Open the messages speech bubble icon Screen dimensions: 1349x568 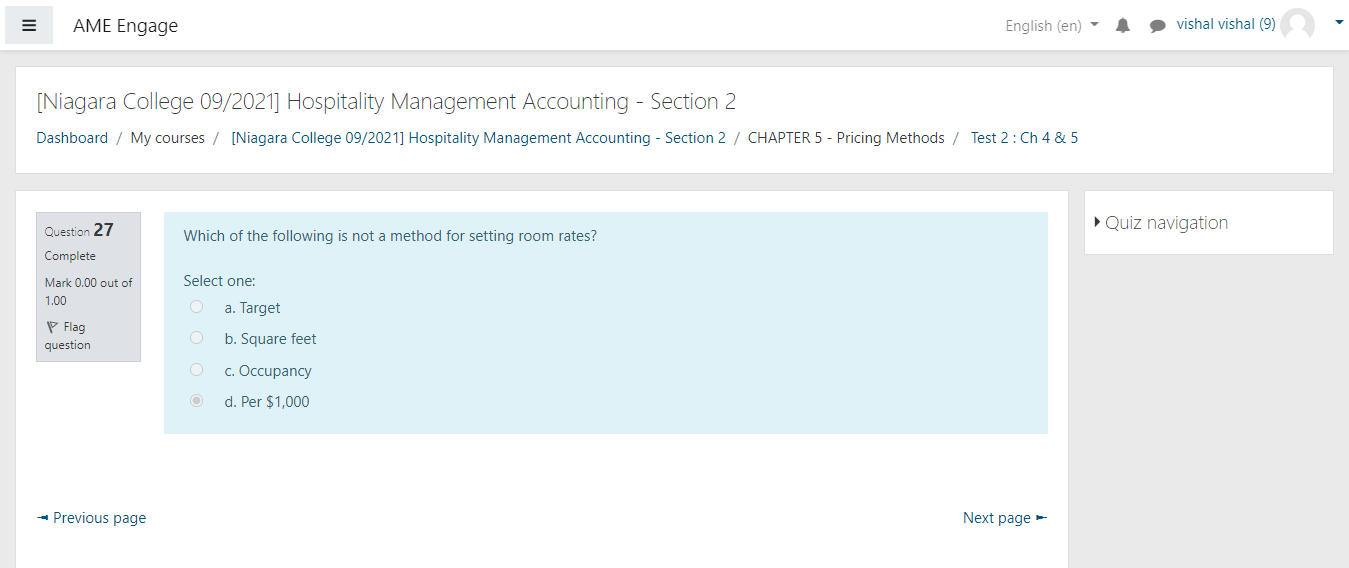coord(1158,26)
